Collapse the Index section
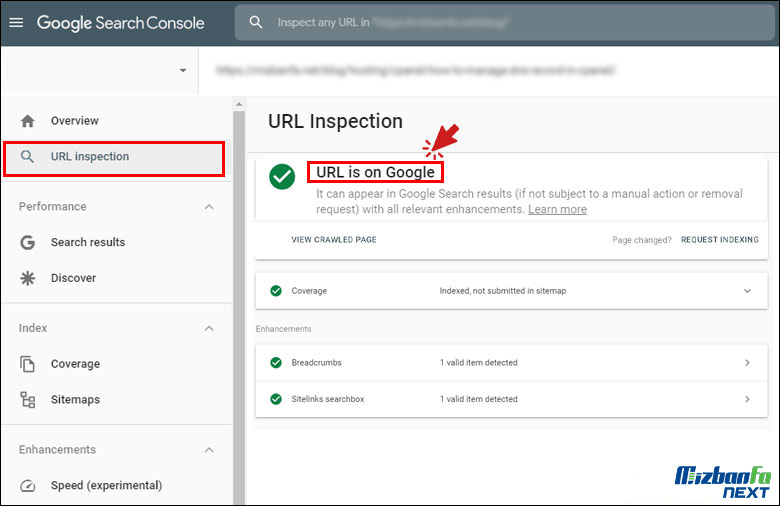This screenshot has width=780, height=506. click(209, 328)
